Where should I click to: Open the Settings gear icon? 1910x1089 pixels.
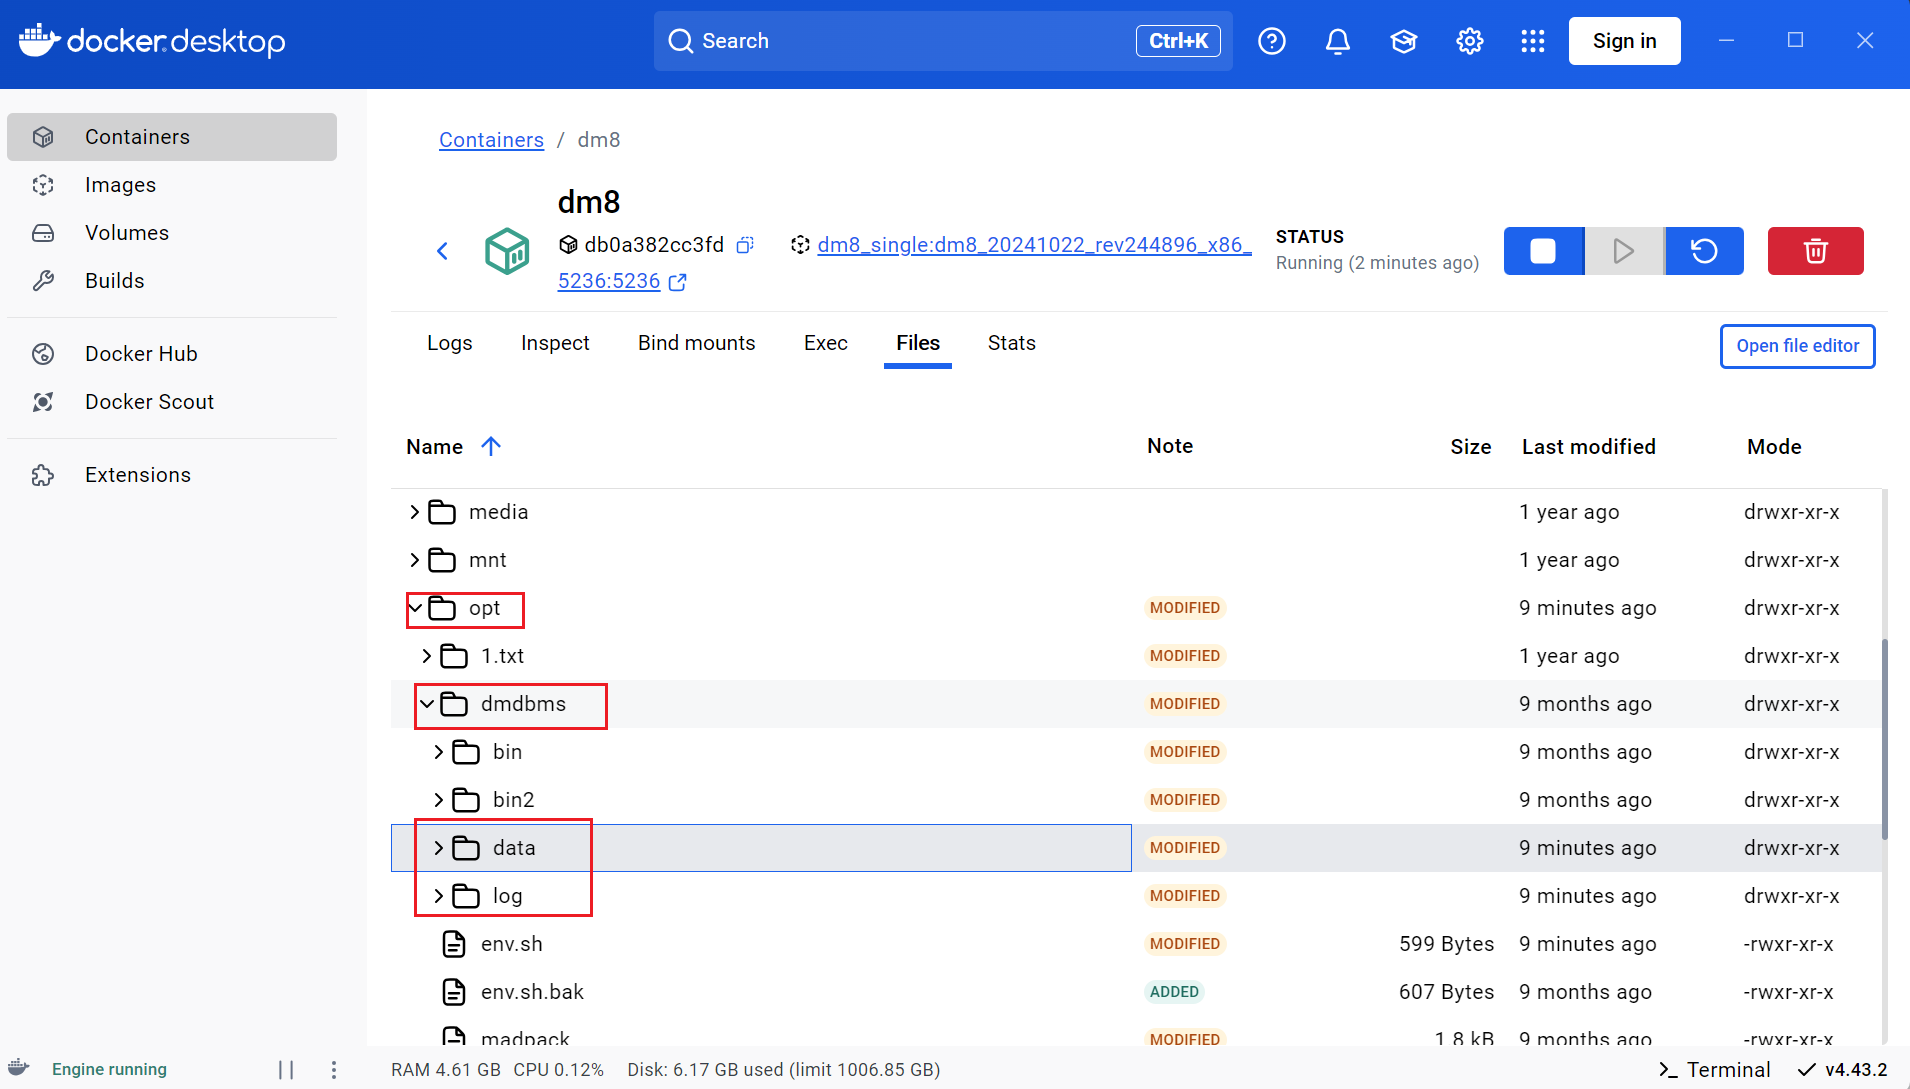click(1469, 41)
